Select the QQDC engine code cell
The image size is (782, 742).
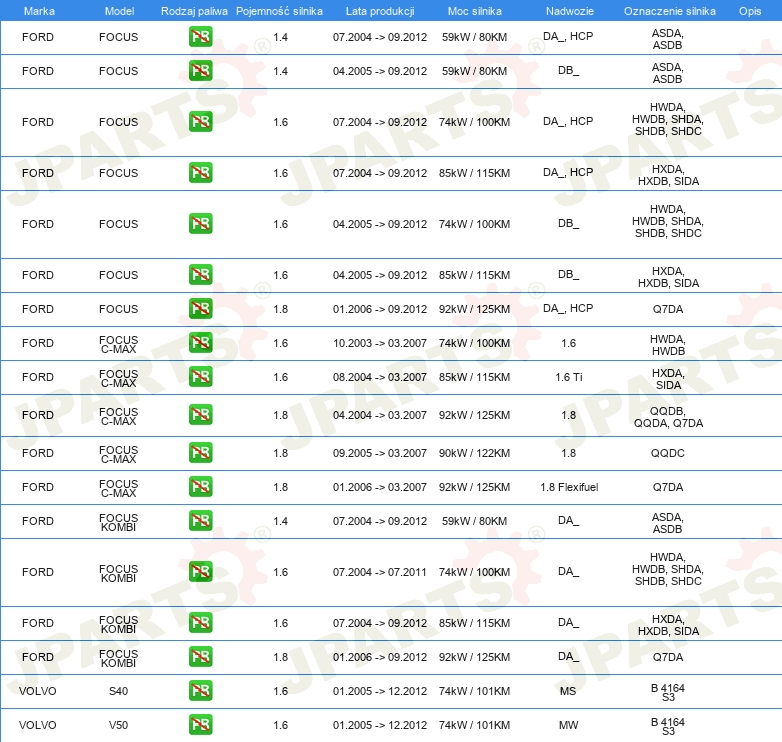pos(667,453)
